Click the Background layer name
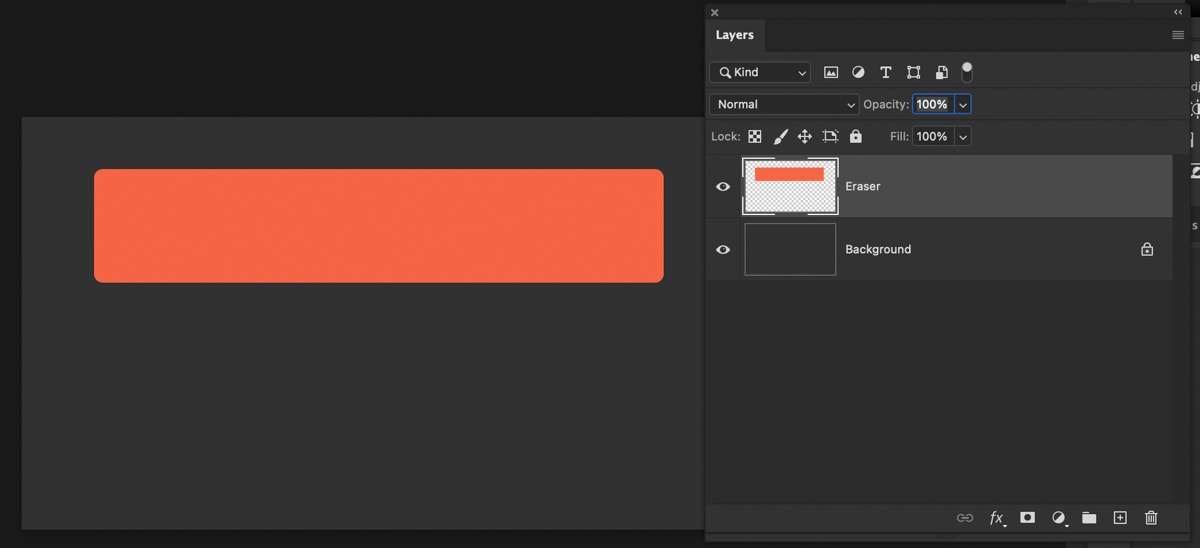 [878, 249]
